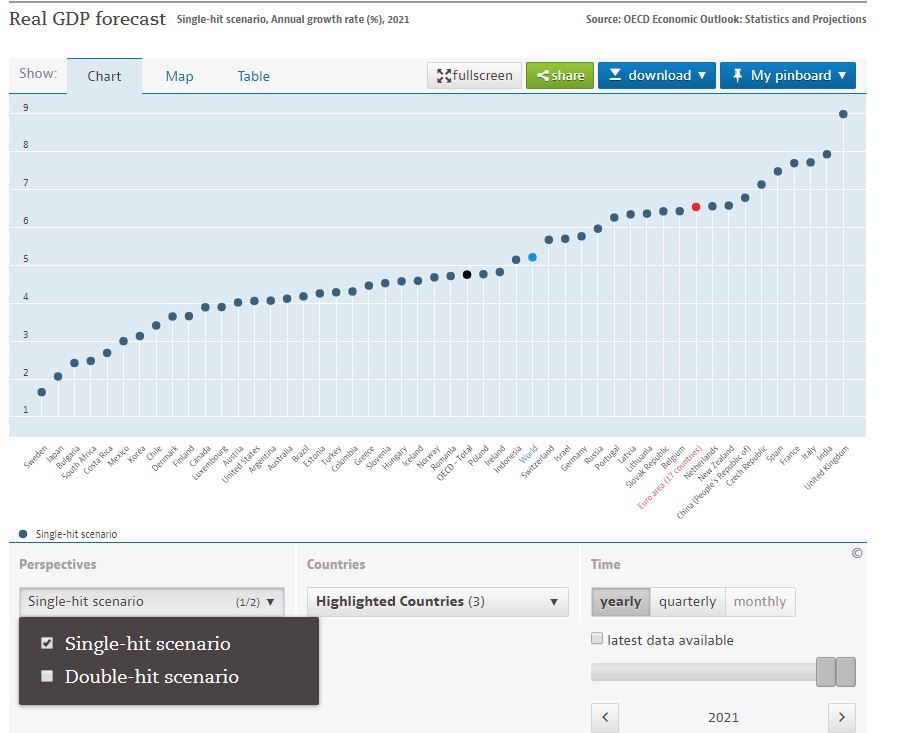Uncheck the Single-hit scenario checkbox
The image size is (904, 733).
pos(47,644)
